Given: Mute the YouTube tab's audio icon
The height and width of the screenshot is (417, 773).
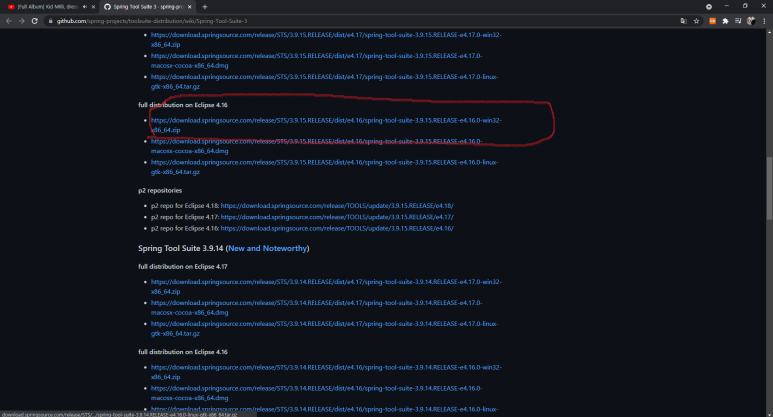Looking at the screenshot, I should point(85,7).
